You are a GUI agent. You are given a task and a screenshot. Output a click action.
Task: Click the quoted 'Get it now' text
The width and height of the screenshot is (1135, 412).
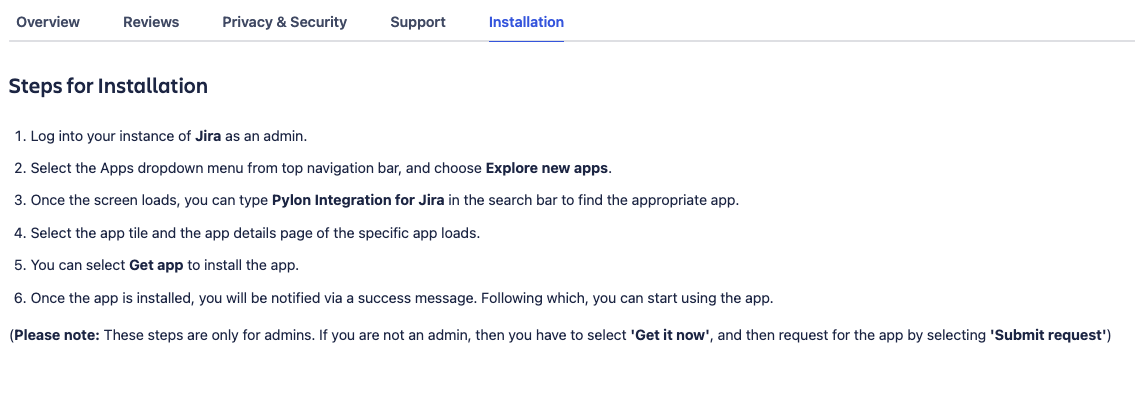[670, 335]
